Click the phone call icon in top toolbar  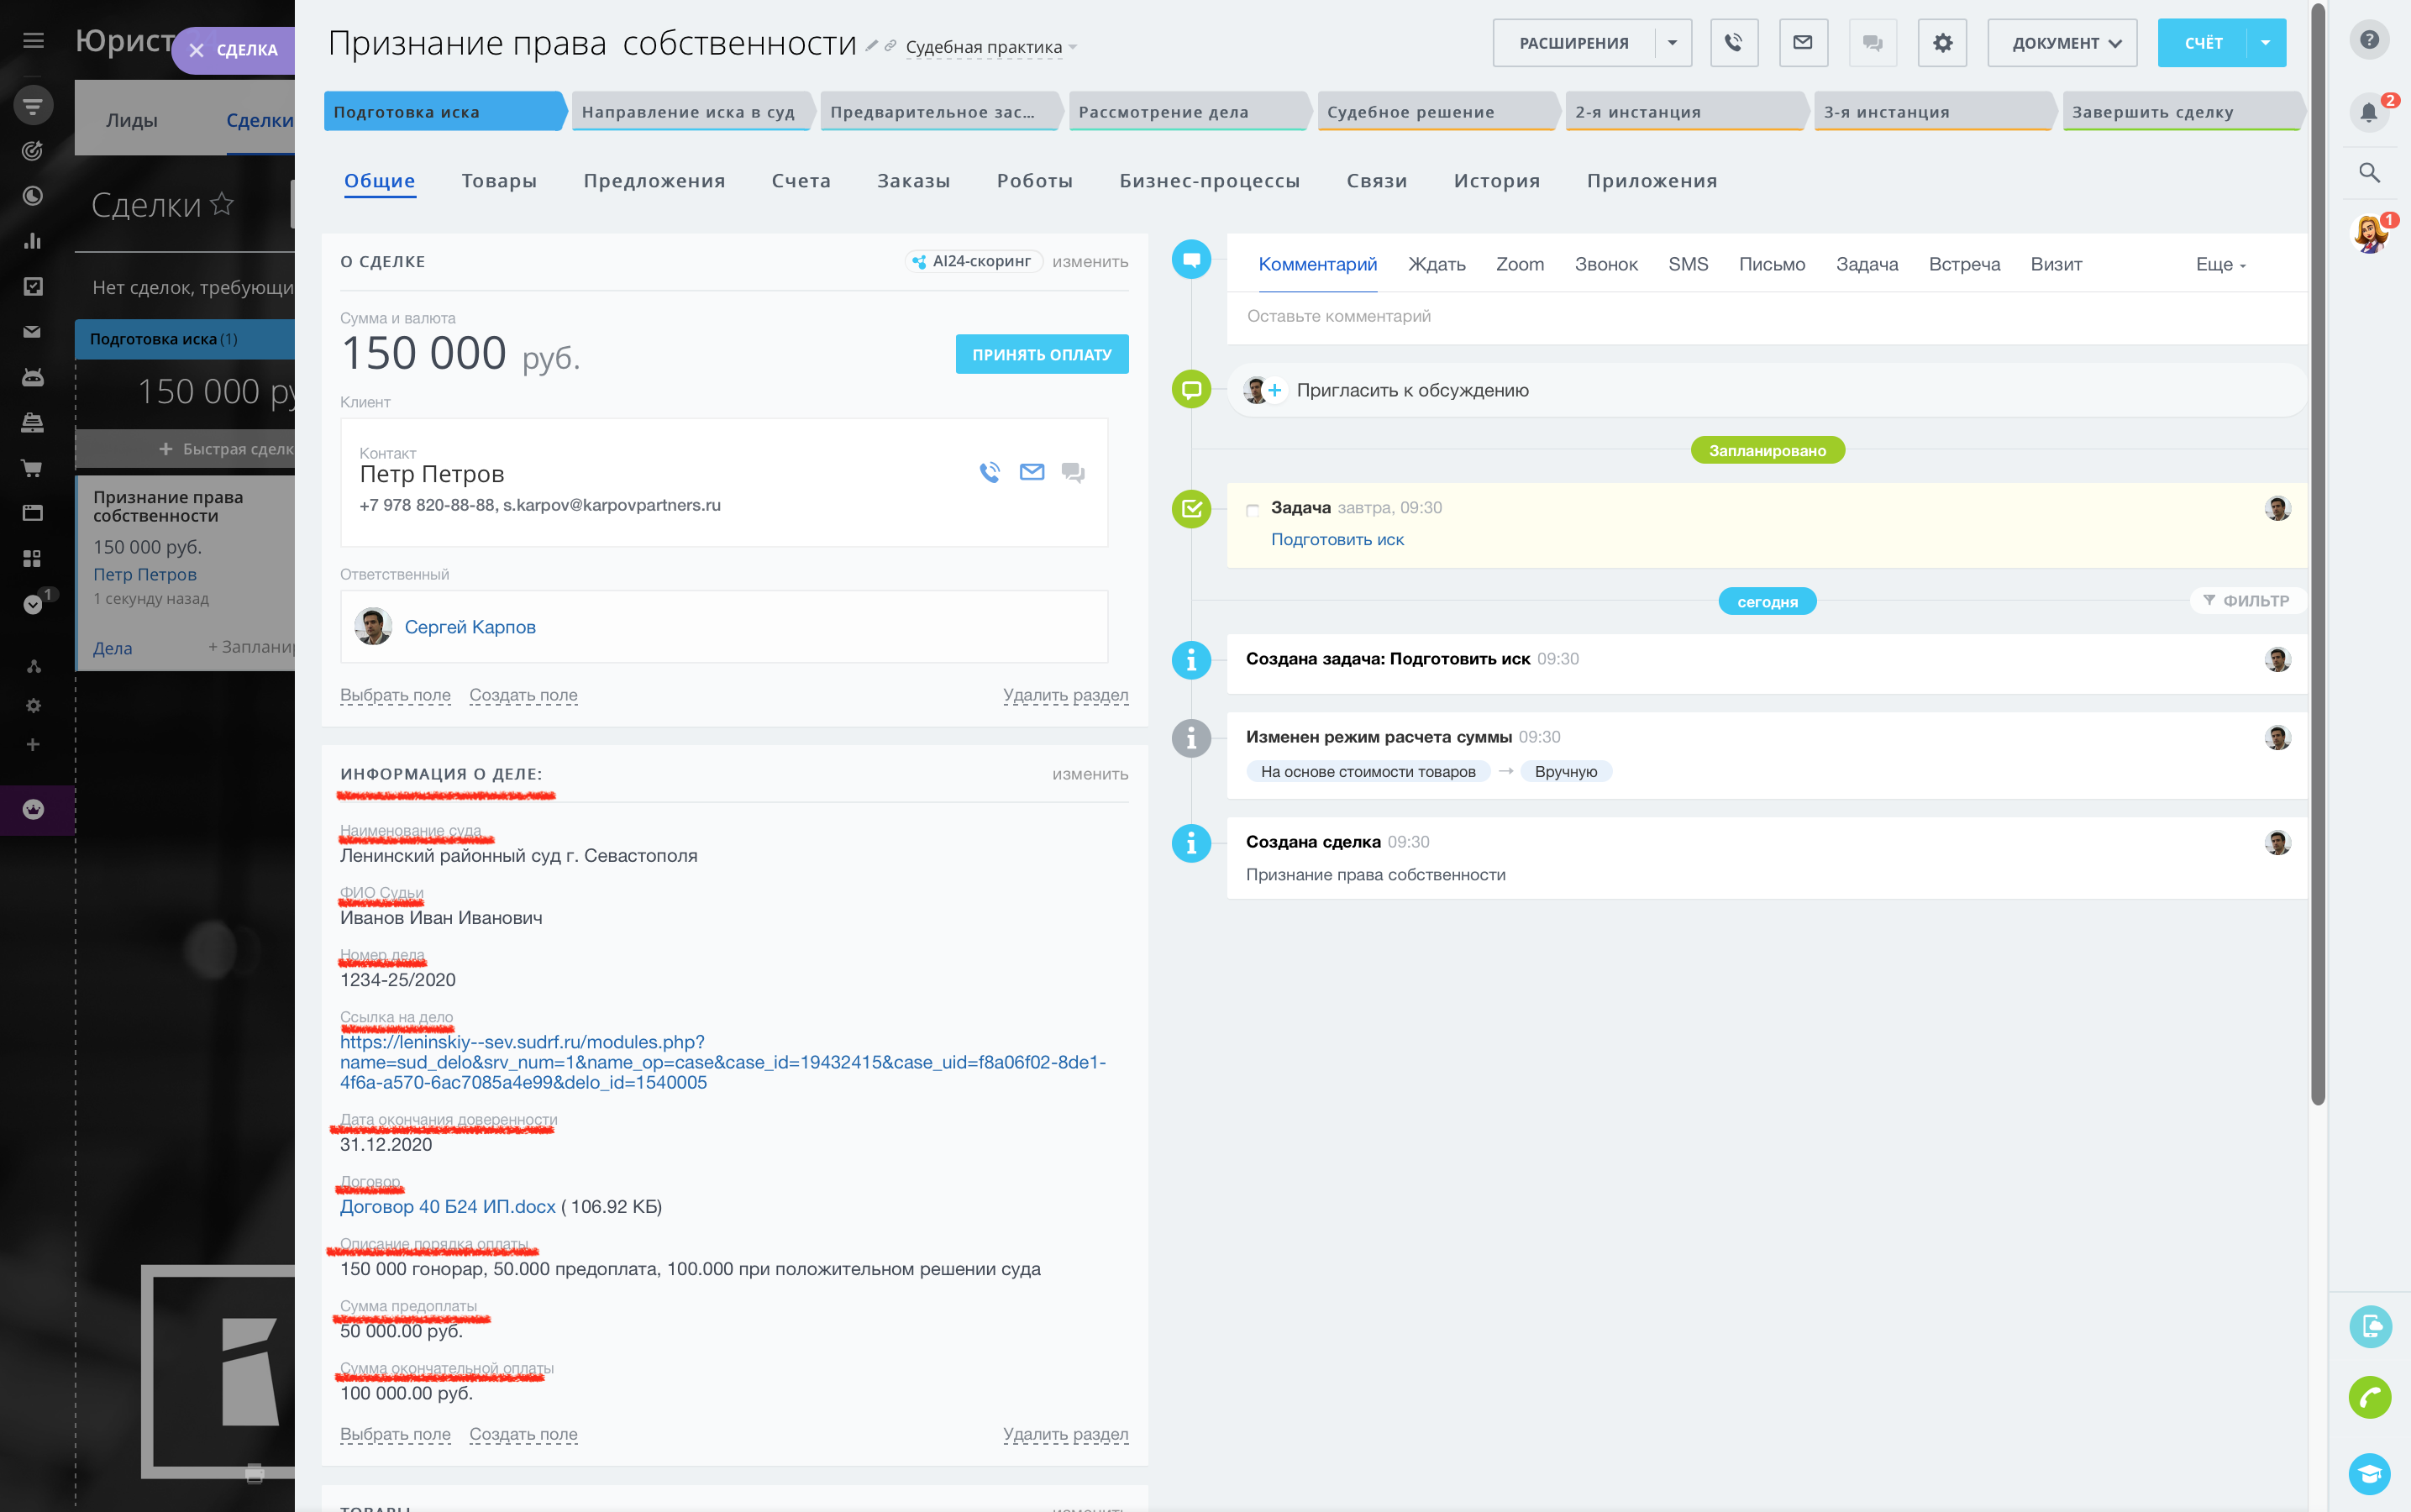pyautogui.click(x=1733, y=43)
